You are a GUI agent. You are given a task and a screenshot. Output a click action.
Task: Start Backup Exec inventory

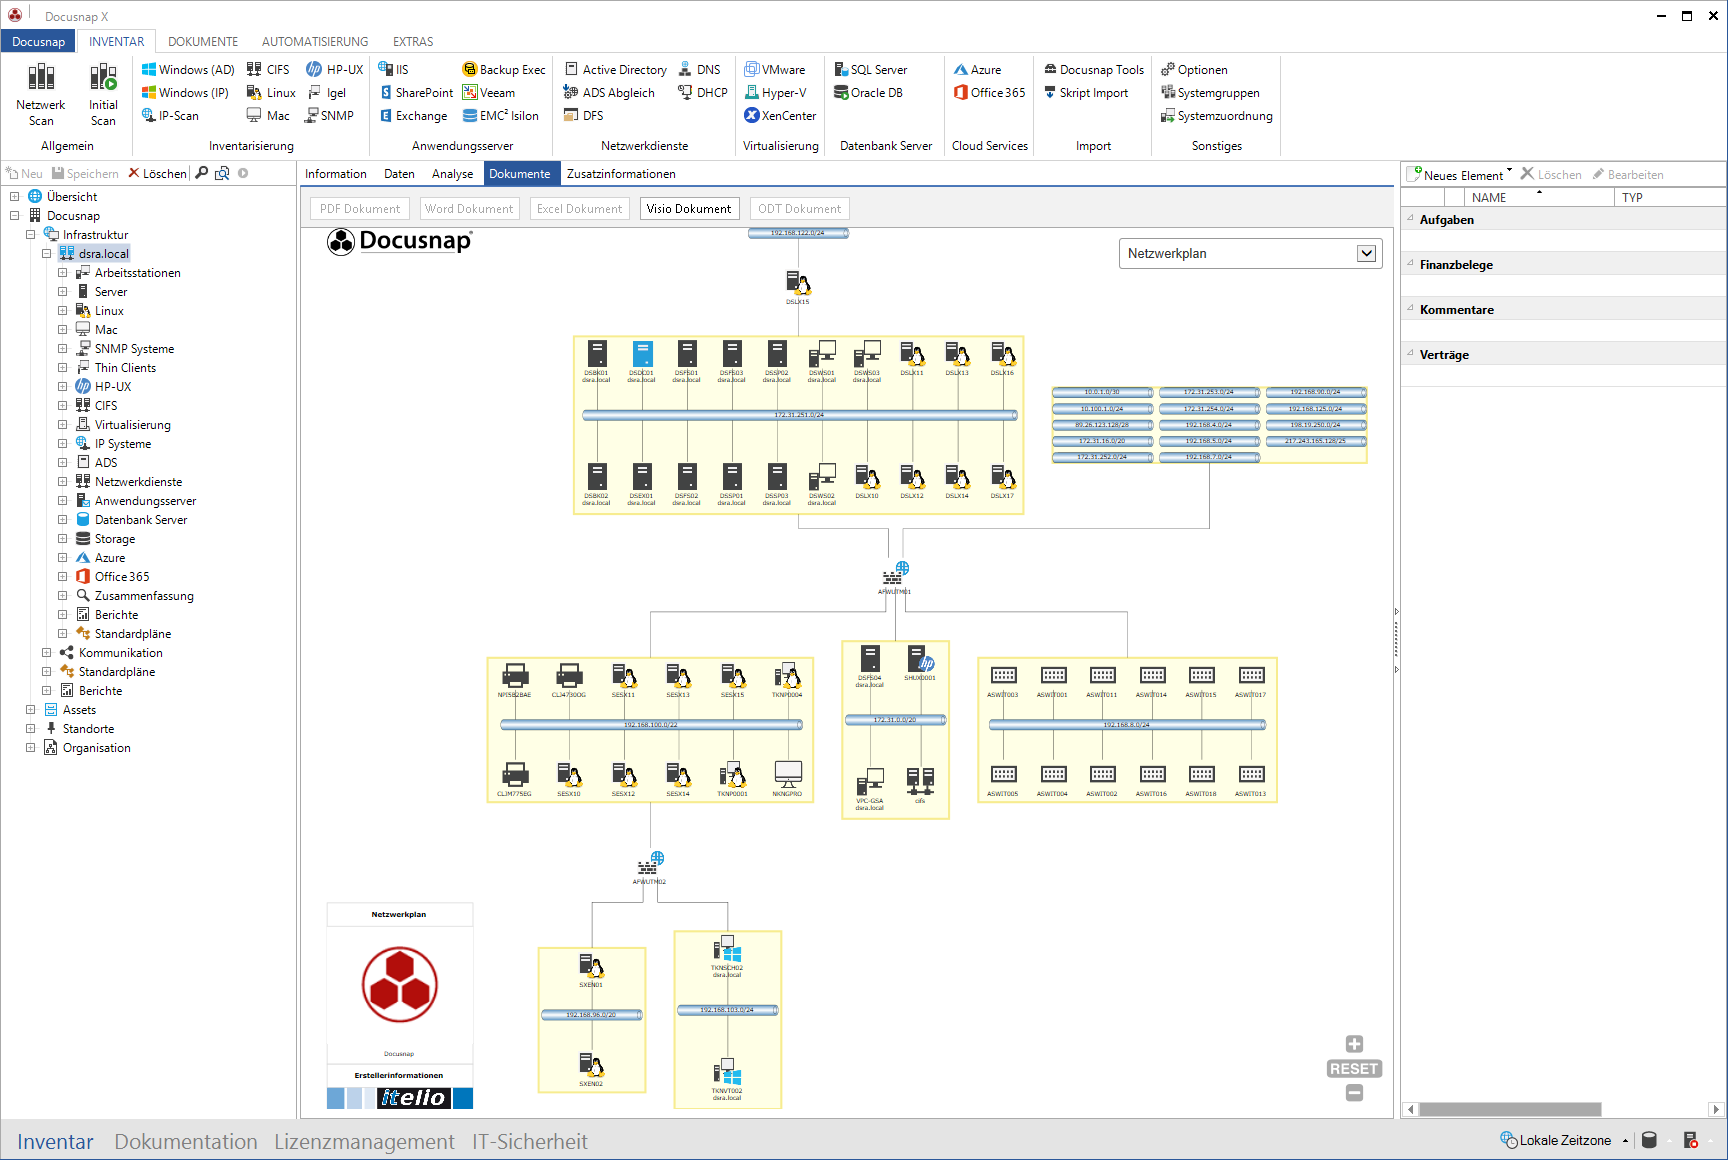pos(504,69)
